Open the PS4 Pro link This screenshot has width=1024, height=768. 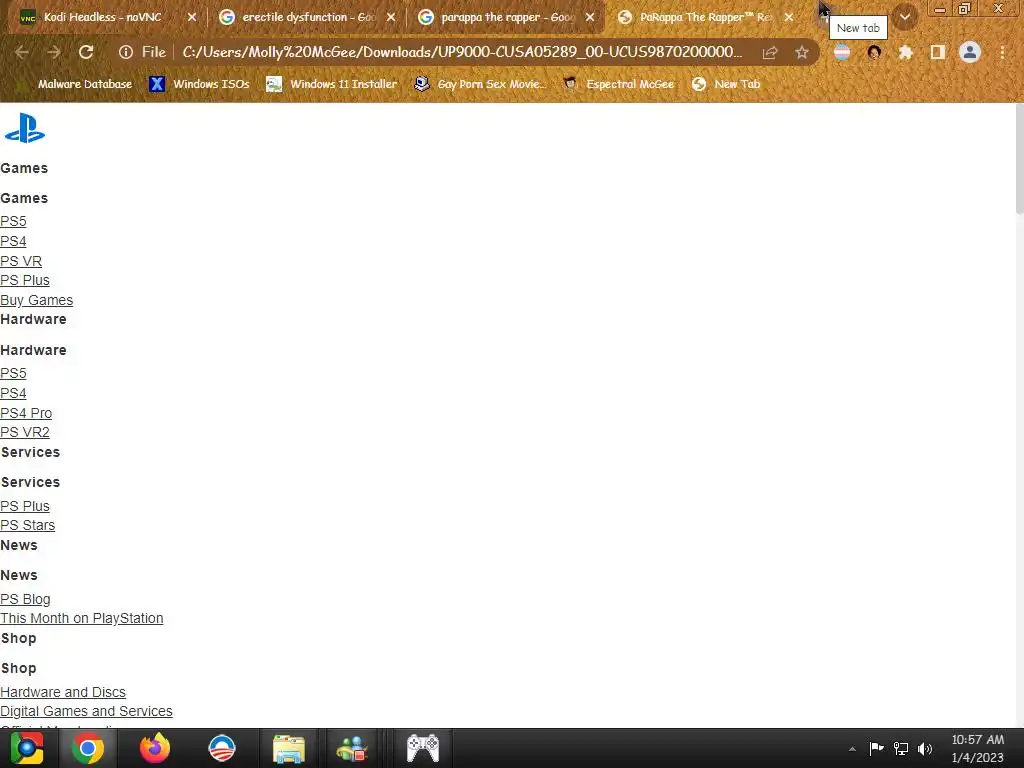coord(26,413)
